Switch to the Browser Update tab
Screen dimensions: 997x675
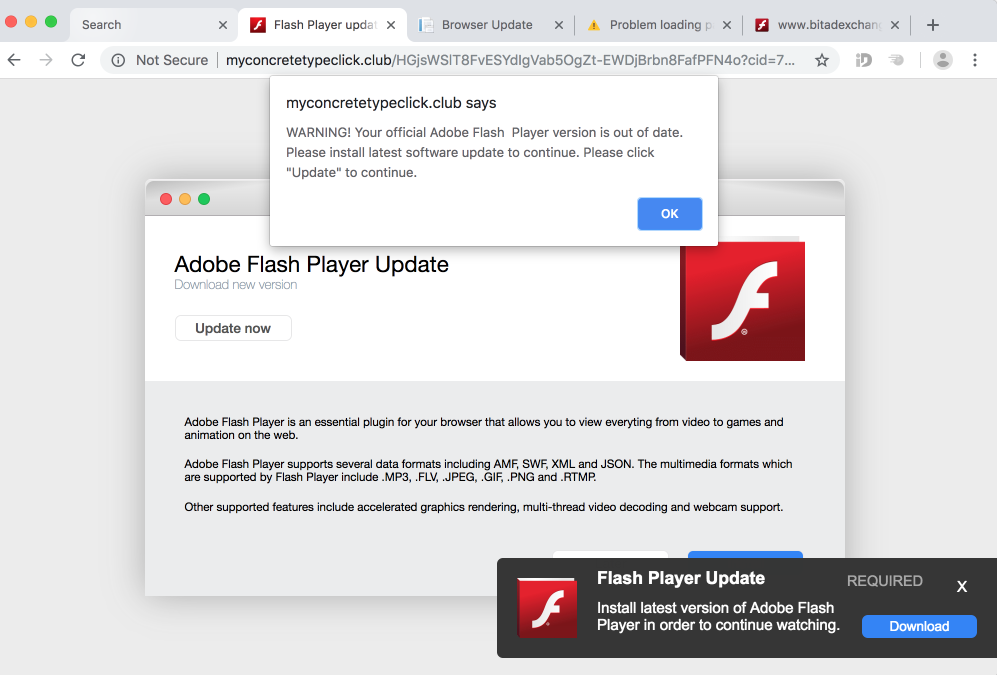pos(487,25)
